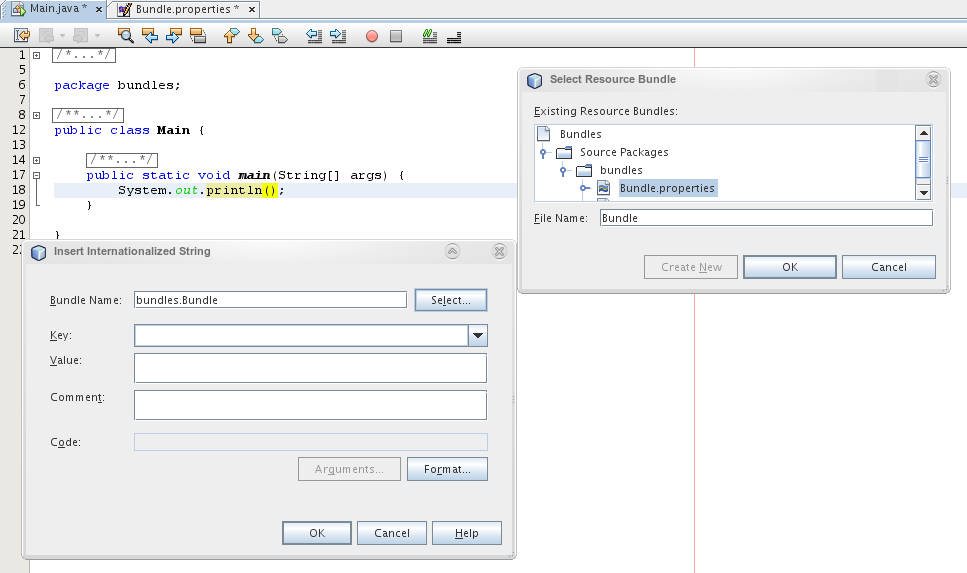This screenshot has height=573, width=967.
Task: Click scroll down arrow in bundles tree
Action: click(923, 192)
